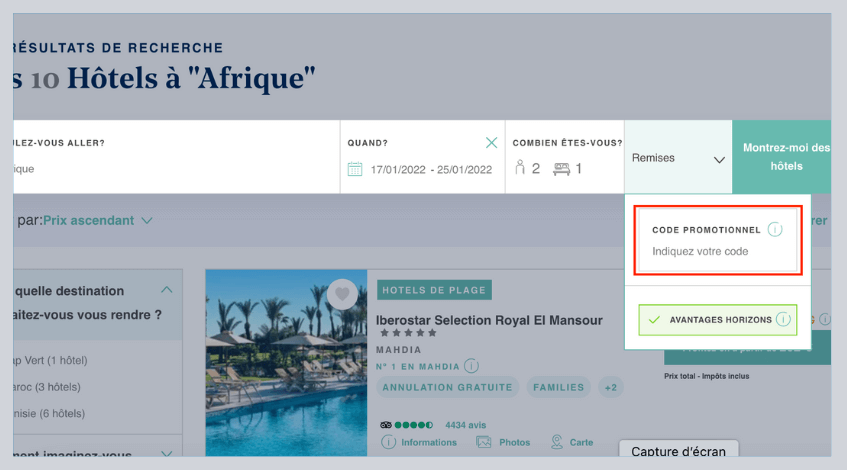Screen dimensions: 847x470
Task: Expand the +2 additional tags
Action: 609,387
